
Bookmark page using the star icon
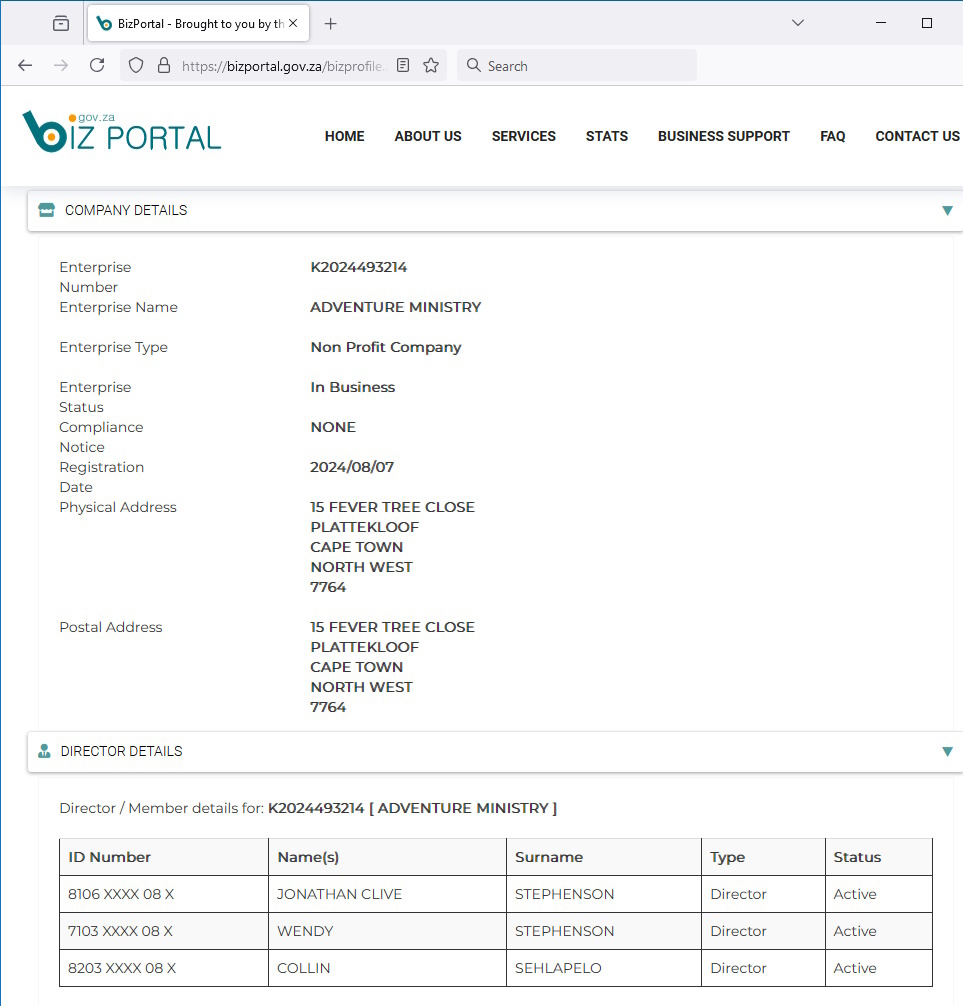tap(431, 66)
